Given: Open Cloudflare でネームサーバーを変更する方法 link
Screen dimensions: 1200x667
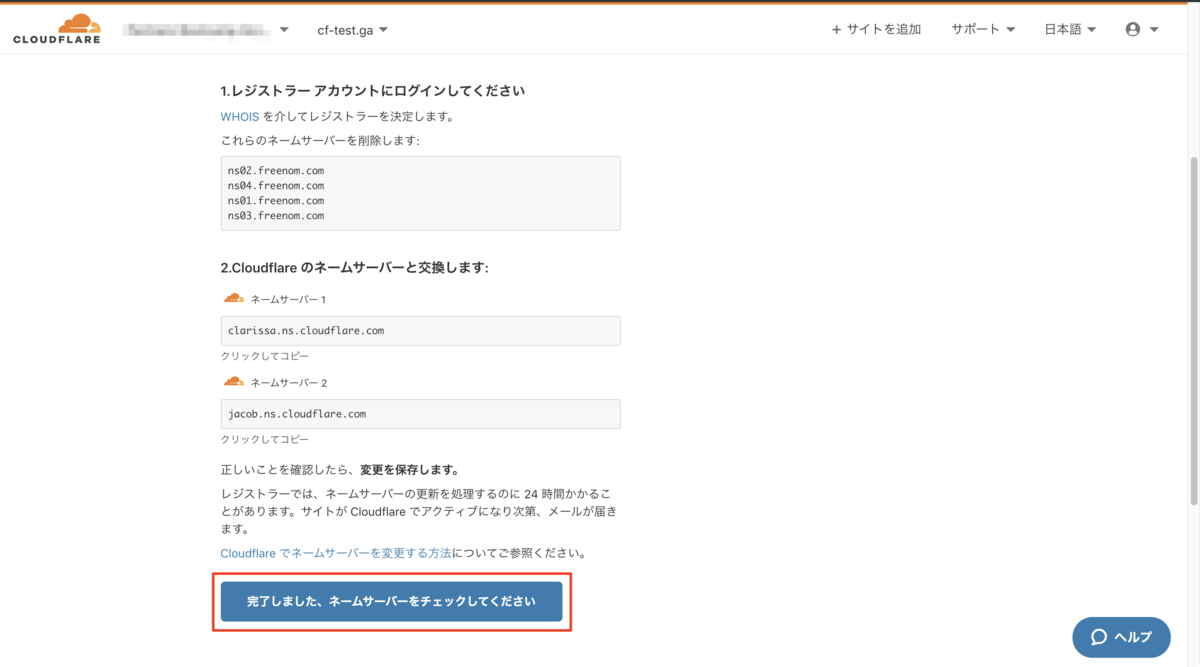Looking at the screenshot, I should point(336,553).
